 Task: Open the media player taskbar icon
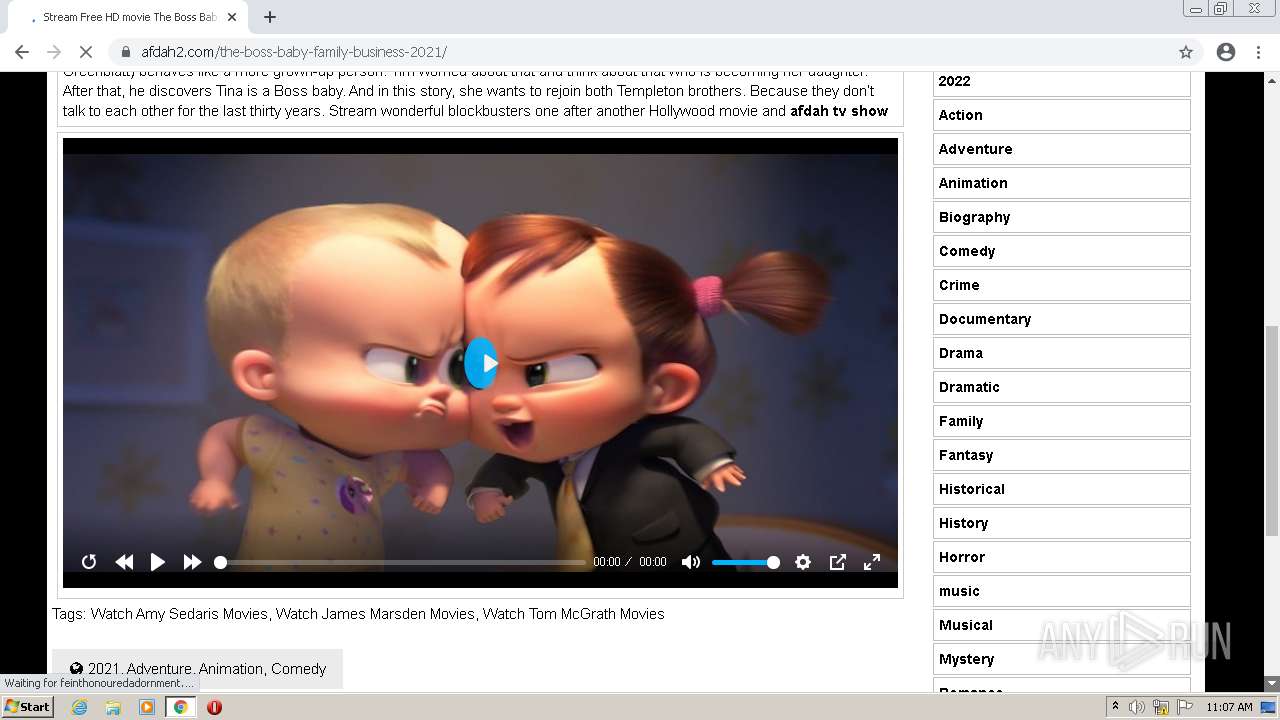(147, 707)
